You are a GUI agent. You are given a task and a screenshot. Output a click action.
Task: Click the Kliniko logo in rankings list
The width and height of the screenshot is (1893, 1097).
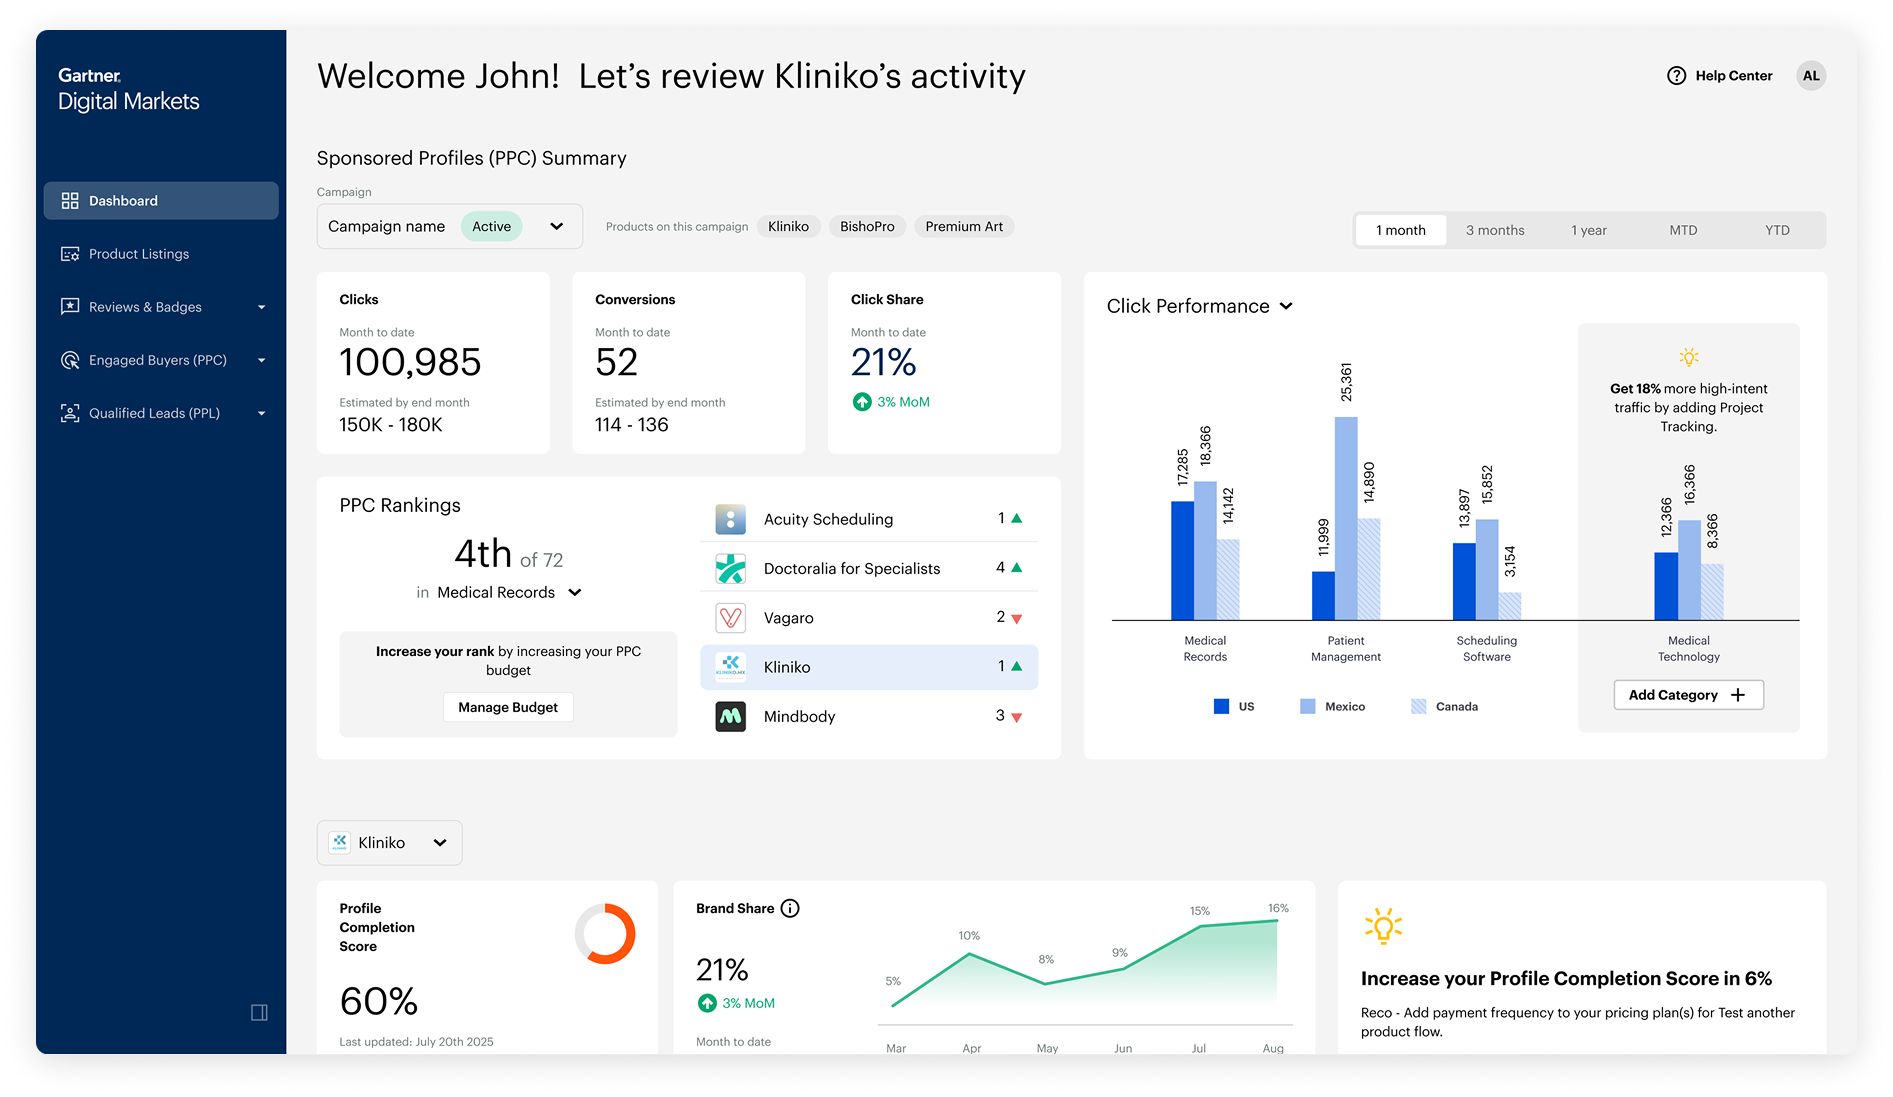[x=731, y=667]
